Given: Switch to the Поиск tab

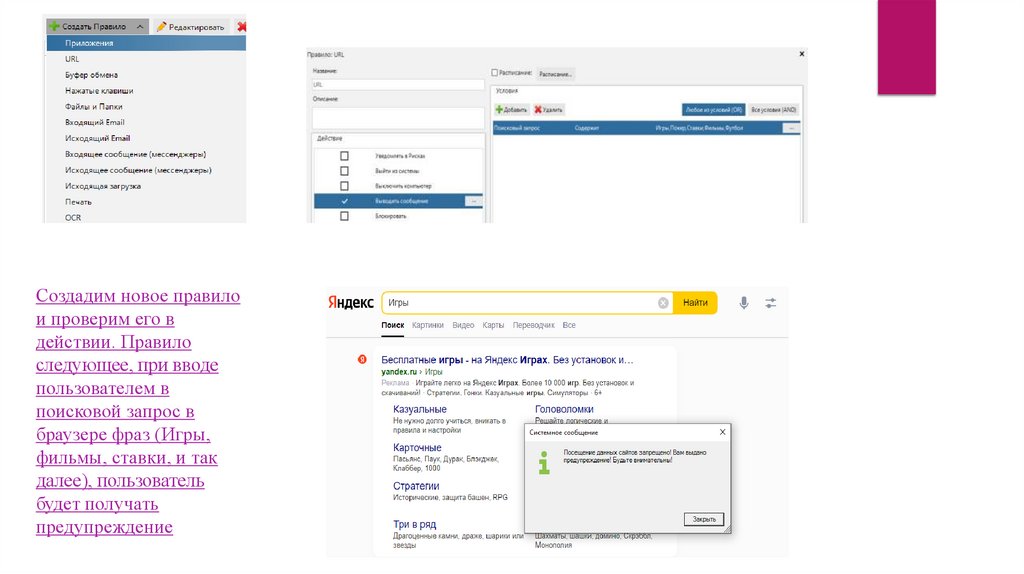Looking at the screenshot, I should pyautogui.click(x=392, y=325).
